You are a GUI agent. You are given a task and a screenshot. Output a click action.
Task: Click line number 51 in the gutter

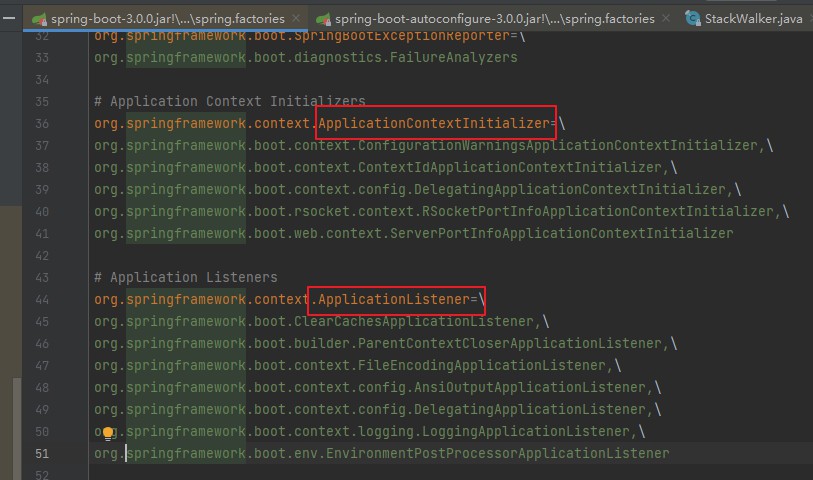click(x=42, y=454)
